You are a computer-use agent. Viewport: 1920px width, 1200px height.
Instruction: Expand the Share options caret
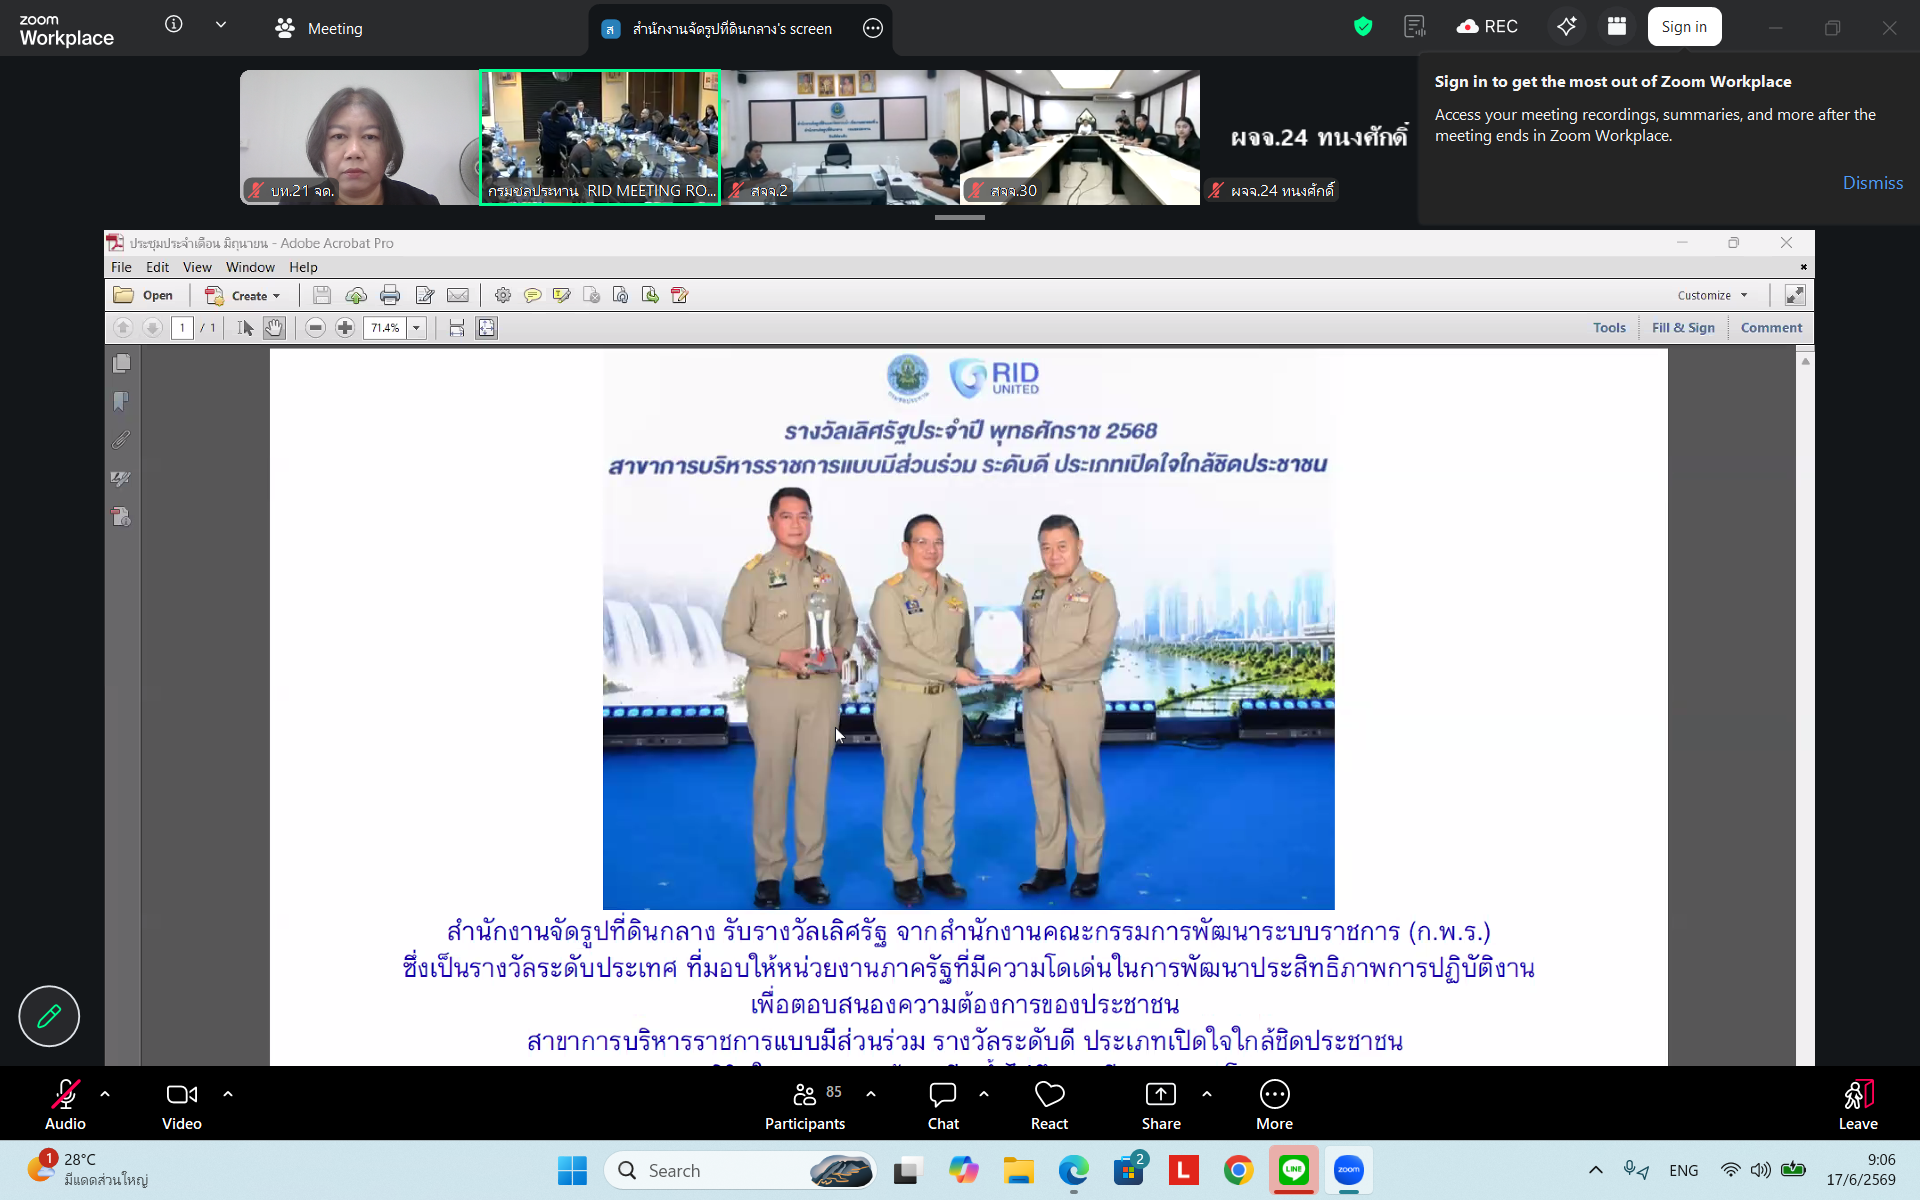pyautogui.click(x=1207, y=1094)
